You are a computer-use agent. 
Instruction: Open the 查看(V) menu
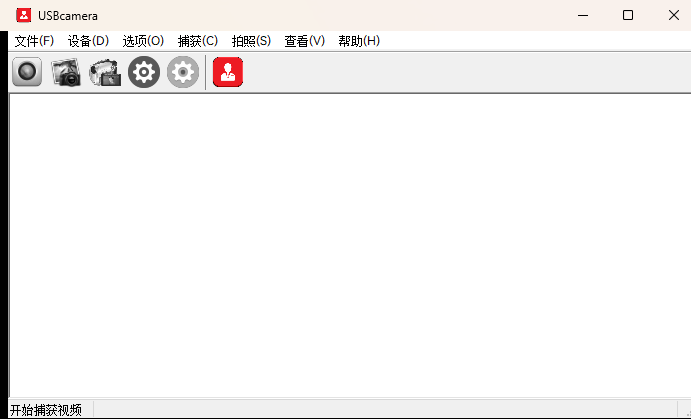tap(305, 41)
